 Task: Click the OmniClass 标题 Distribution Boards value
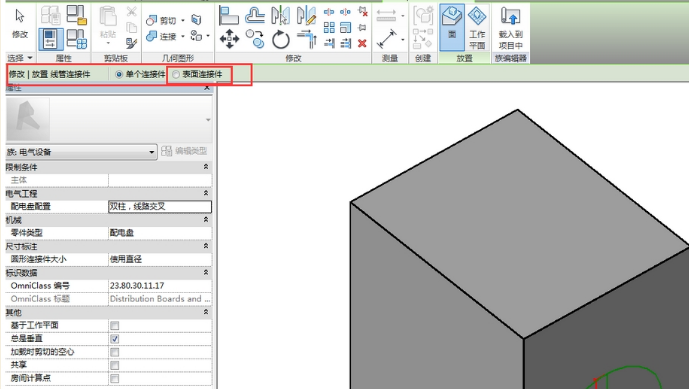click(x=160, y=299)
